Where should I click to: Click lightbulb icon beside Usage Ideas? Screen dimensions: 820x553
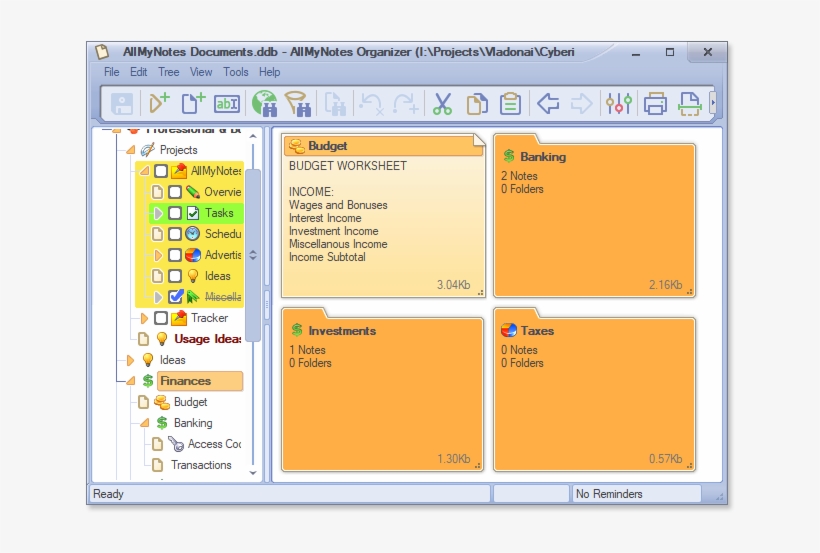162,339
